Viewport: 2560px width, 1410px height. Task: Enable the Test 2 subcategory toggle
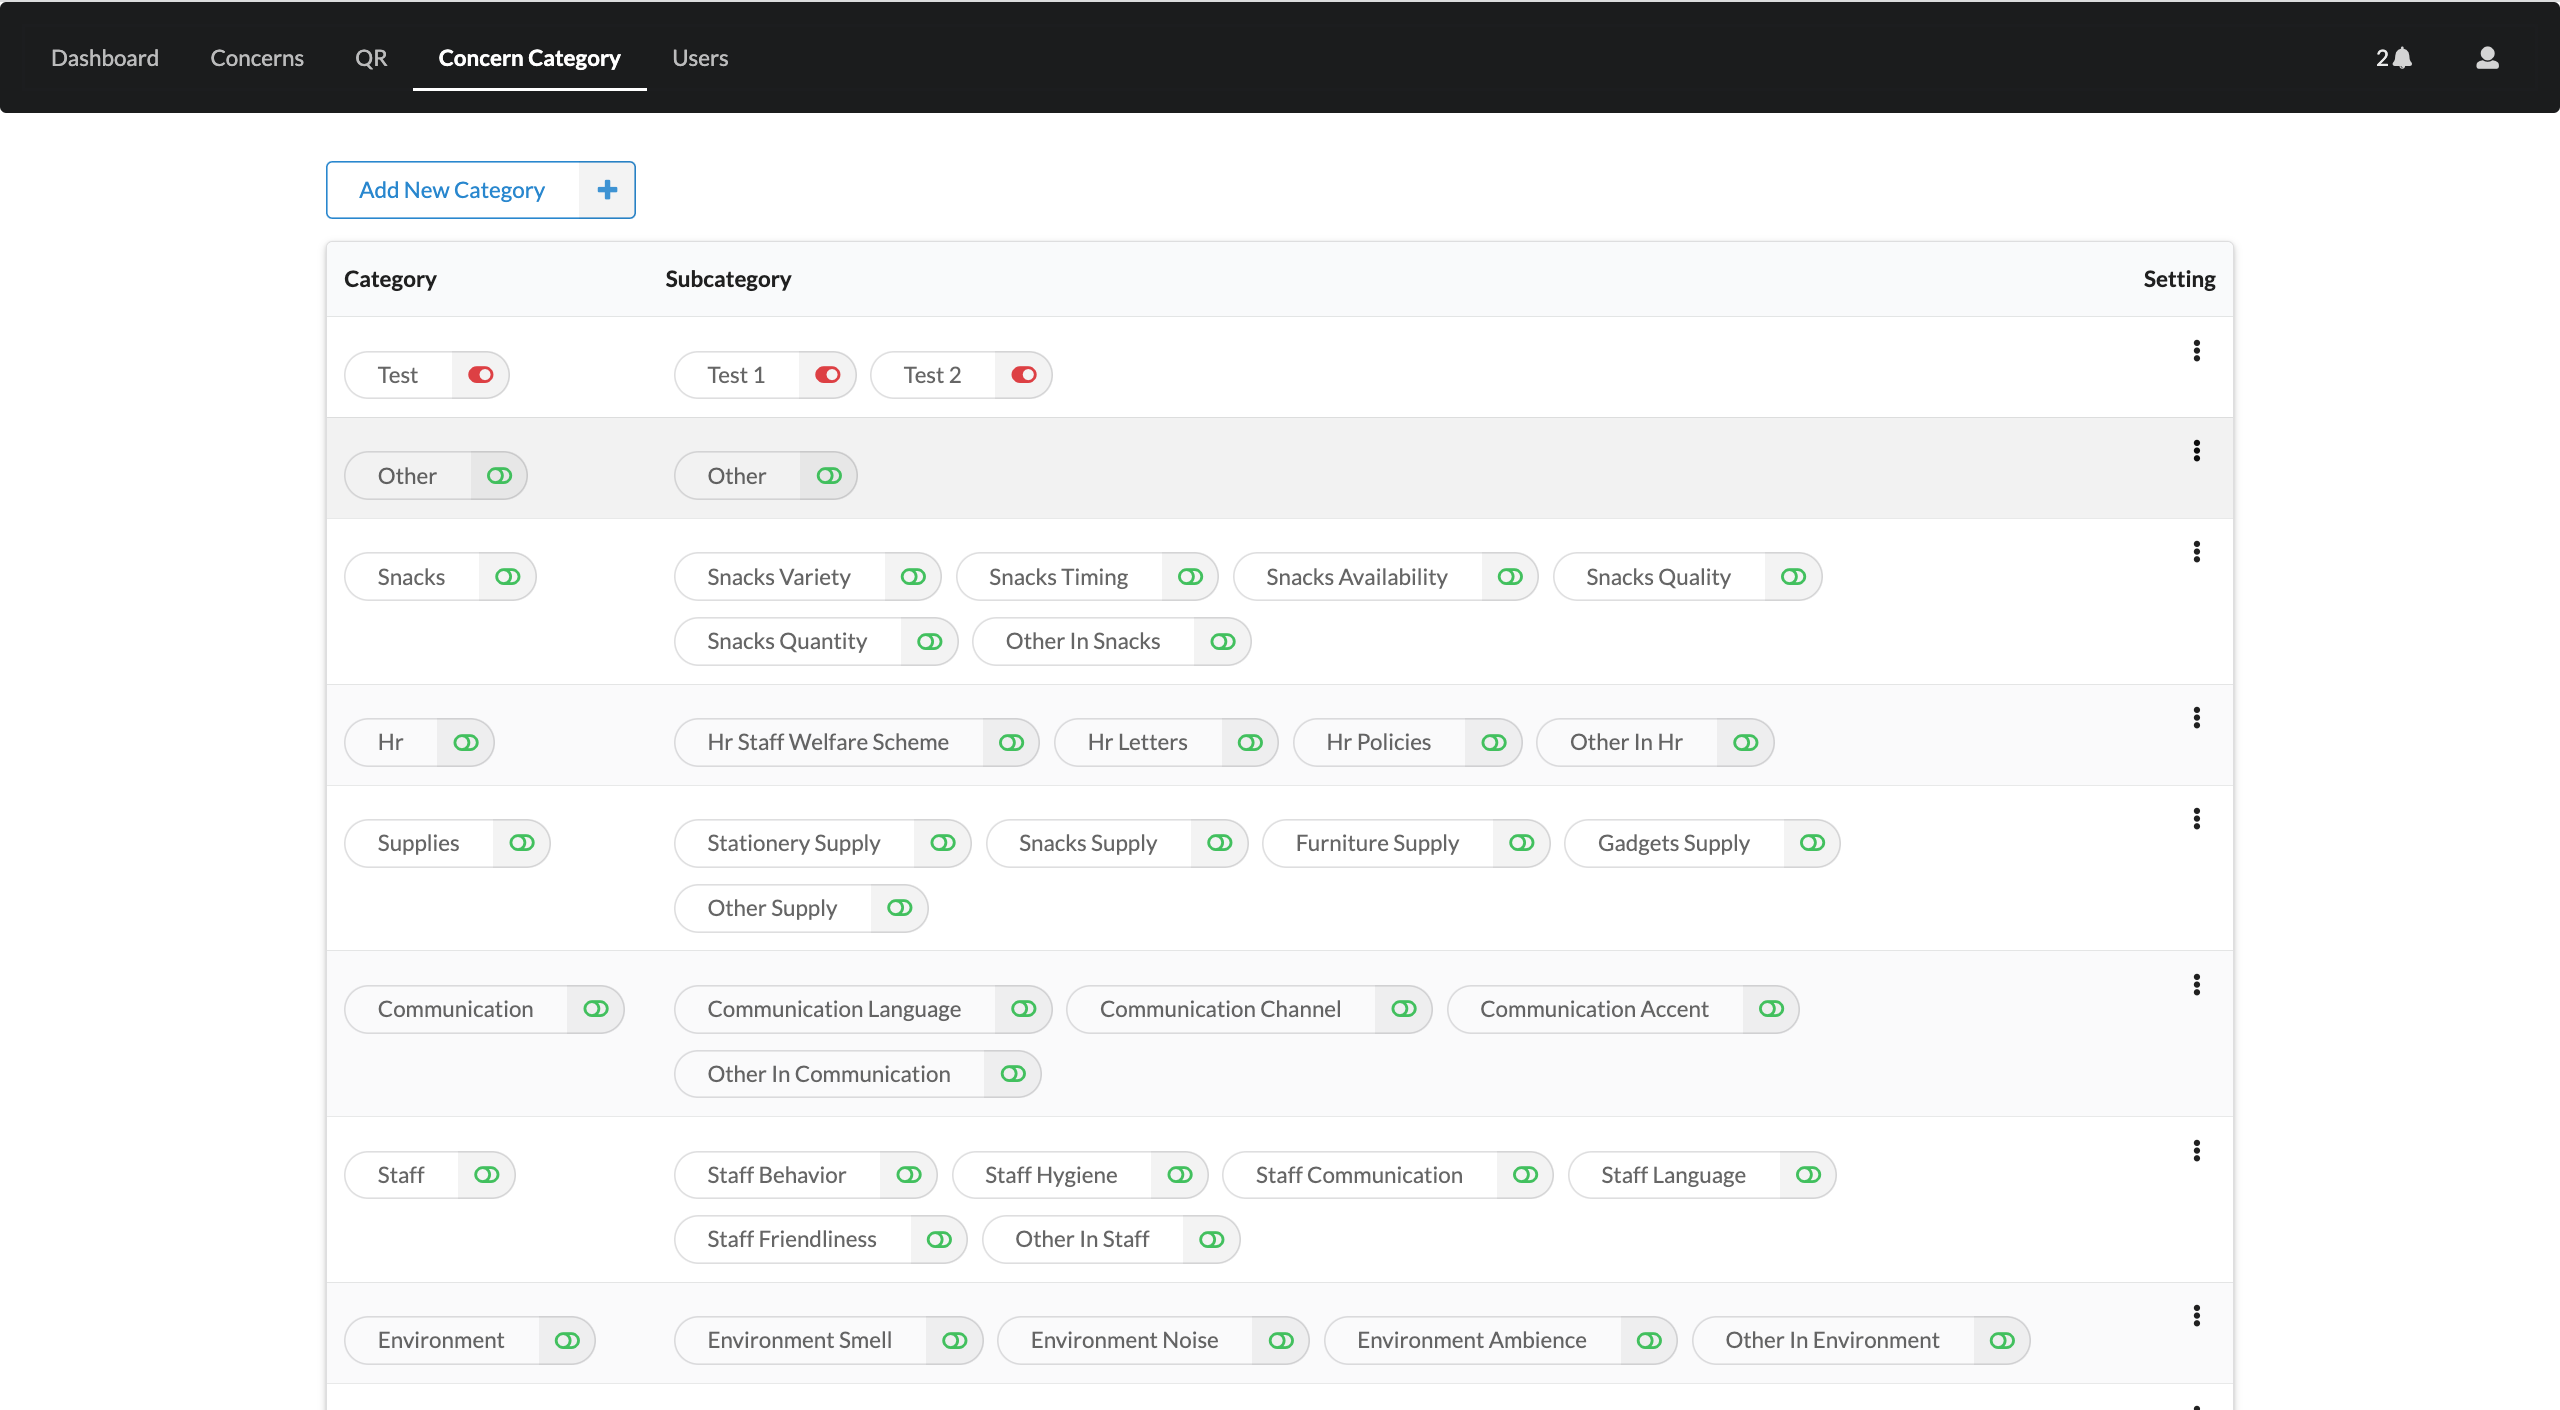point(1024,375)
